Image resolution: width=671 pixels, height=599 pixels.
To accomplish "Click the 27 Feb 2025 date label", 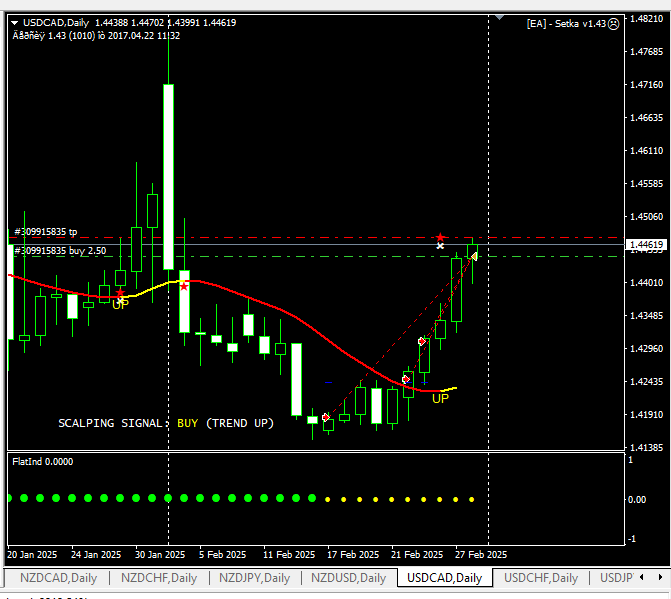I will point(481,555).
